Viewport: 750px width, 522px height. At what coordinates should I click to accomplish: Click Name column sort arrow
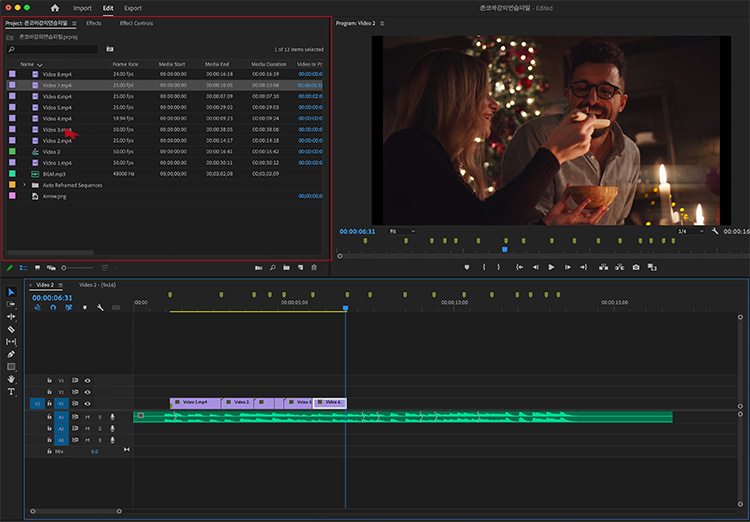(x=40, y=65)
